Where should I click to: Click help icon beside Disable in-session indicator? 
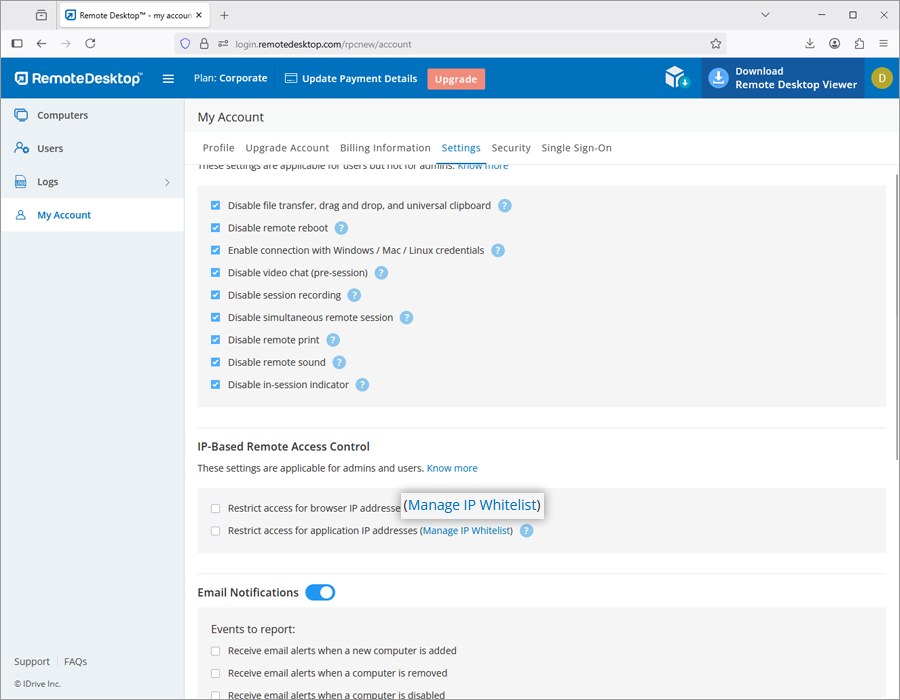click(x=362, y=385)
